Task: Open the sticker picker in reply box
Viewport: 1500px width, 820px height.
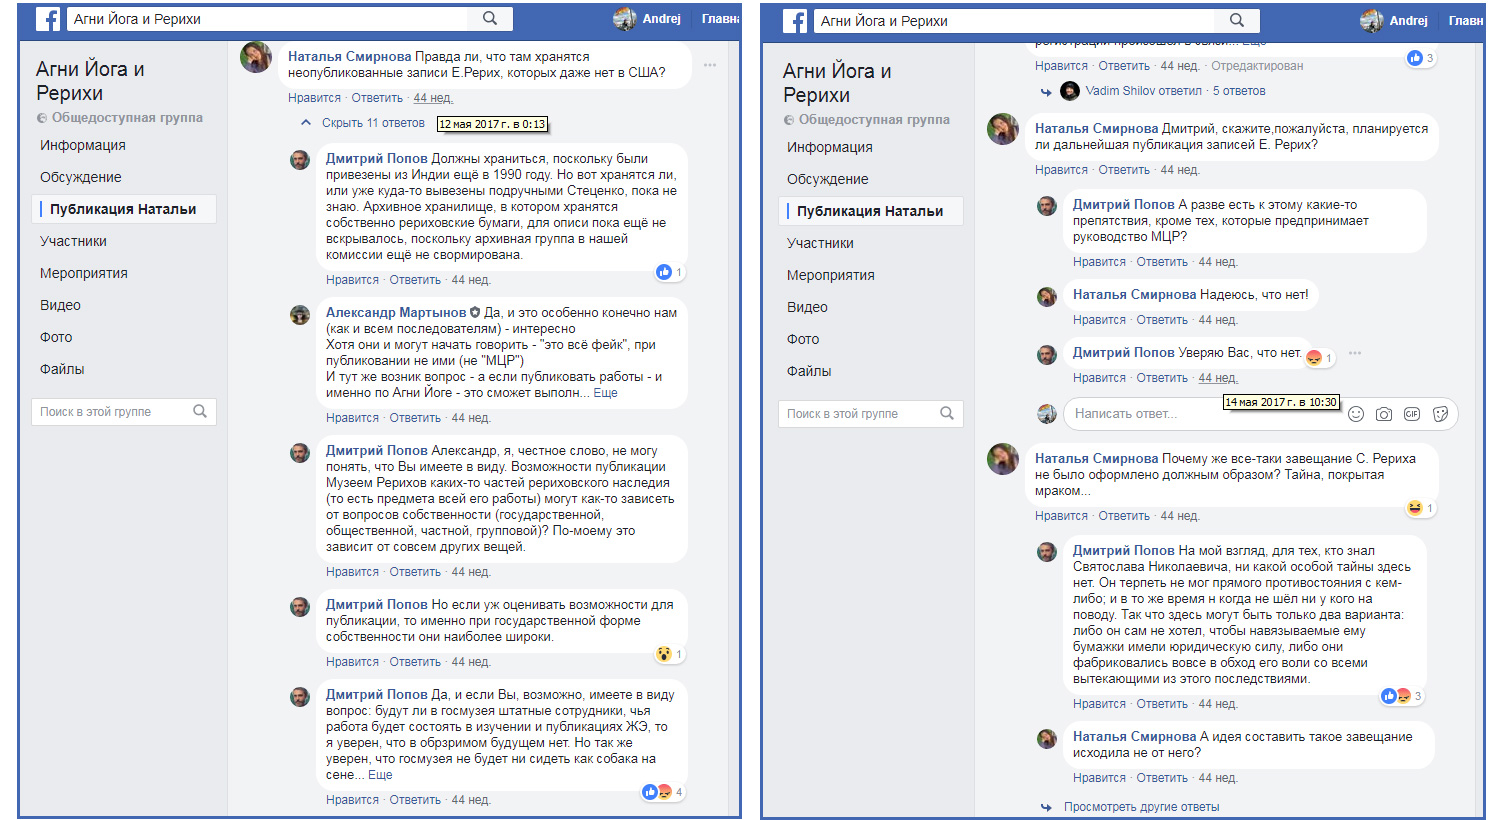Action: (1440, 414)
